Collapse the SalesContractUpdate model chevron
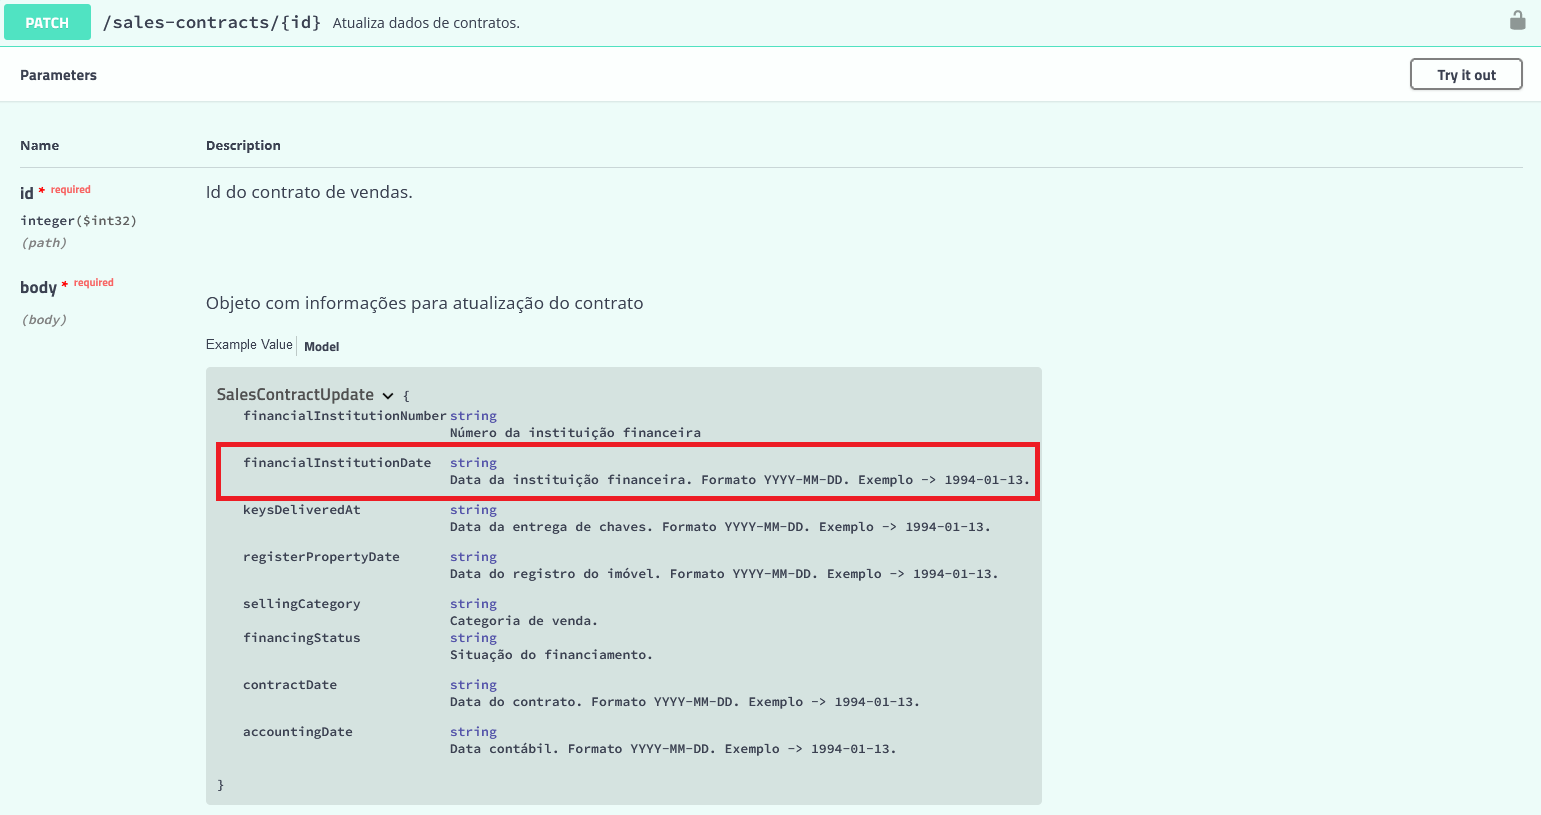 388,396
